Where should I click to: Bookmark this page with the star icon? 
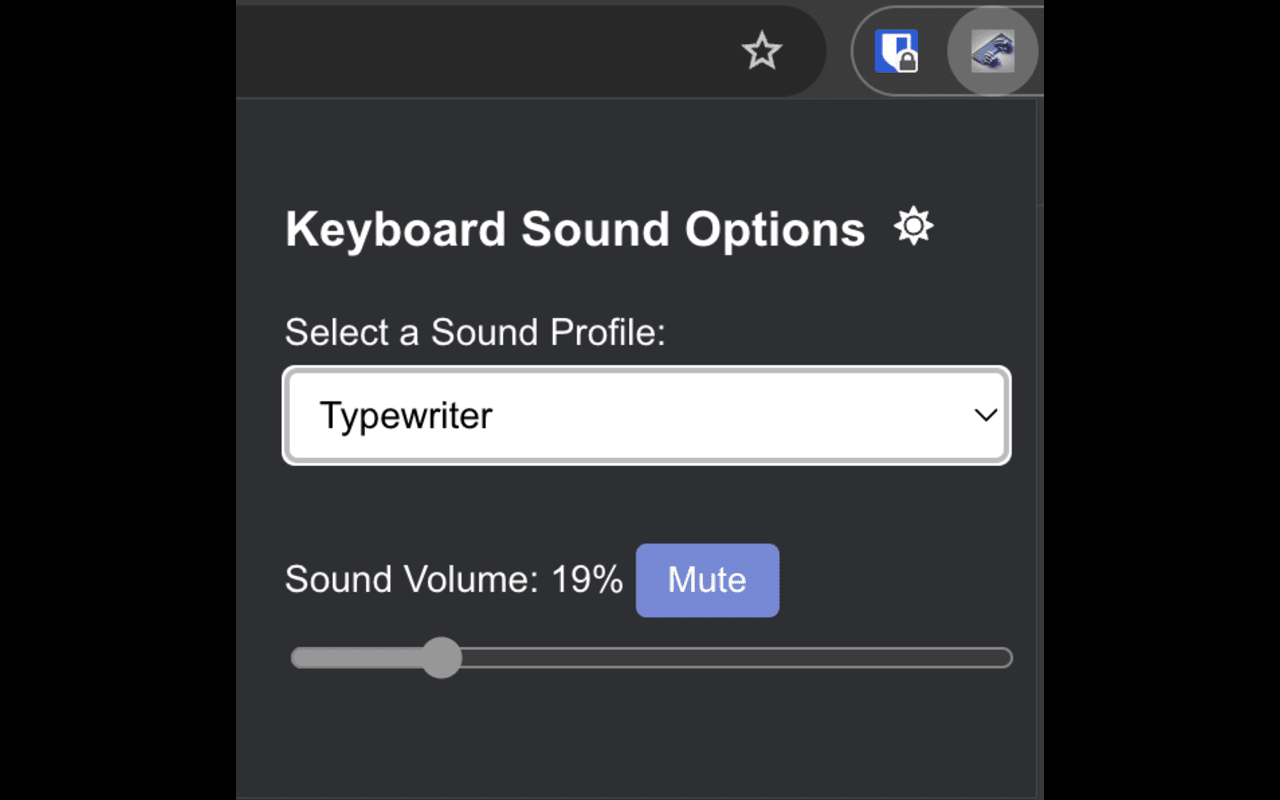pyautogui.click(x=761, y=51)
